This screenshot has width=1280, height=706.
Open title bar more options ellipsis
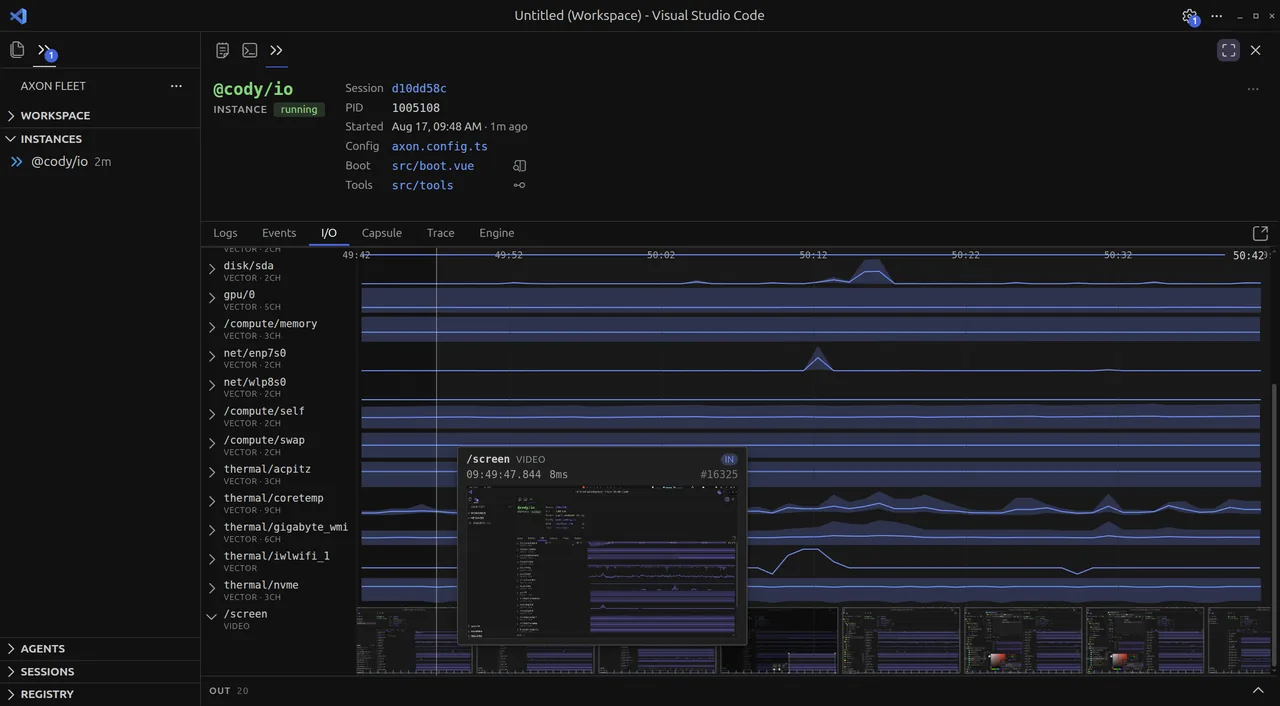tap(1217, 16)
